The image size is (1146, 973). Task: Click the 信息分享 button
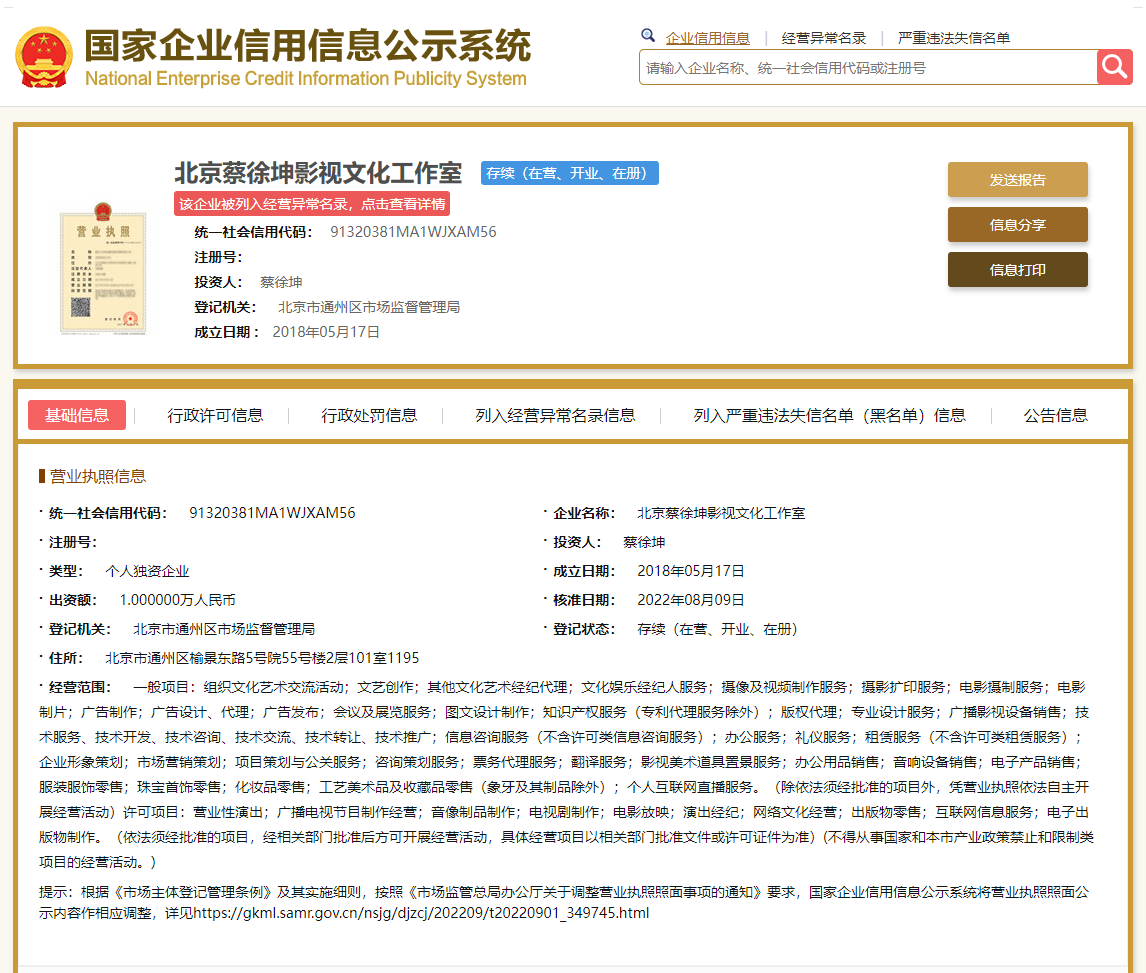click(1017, 224)
